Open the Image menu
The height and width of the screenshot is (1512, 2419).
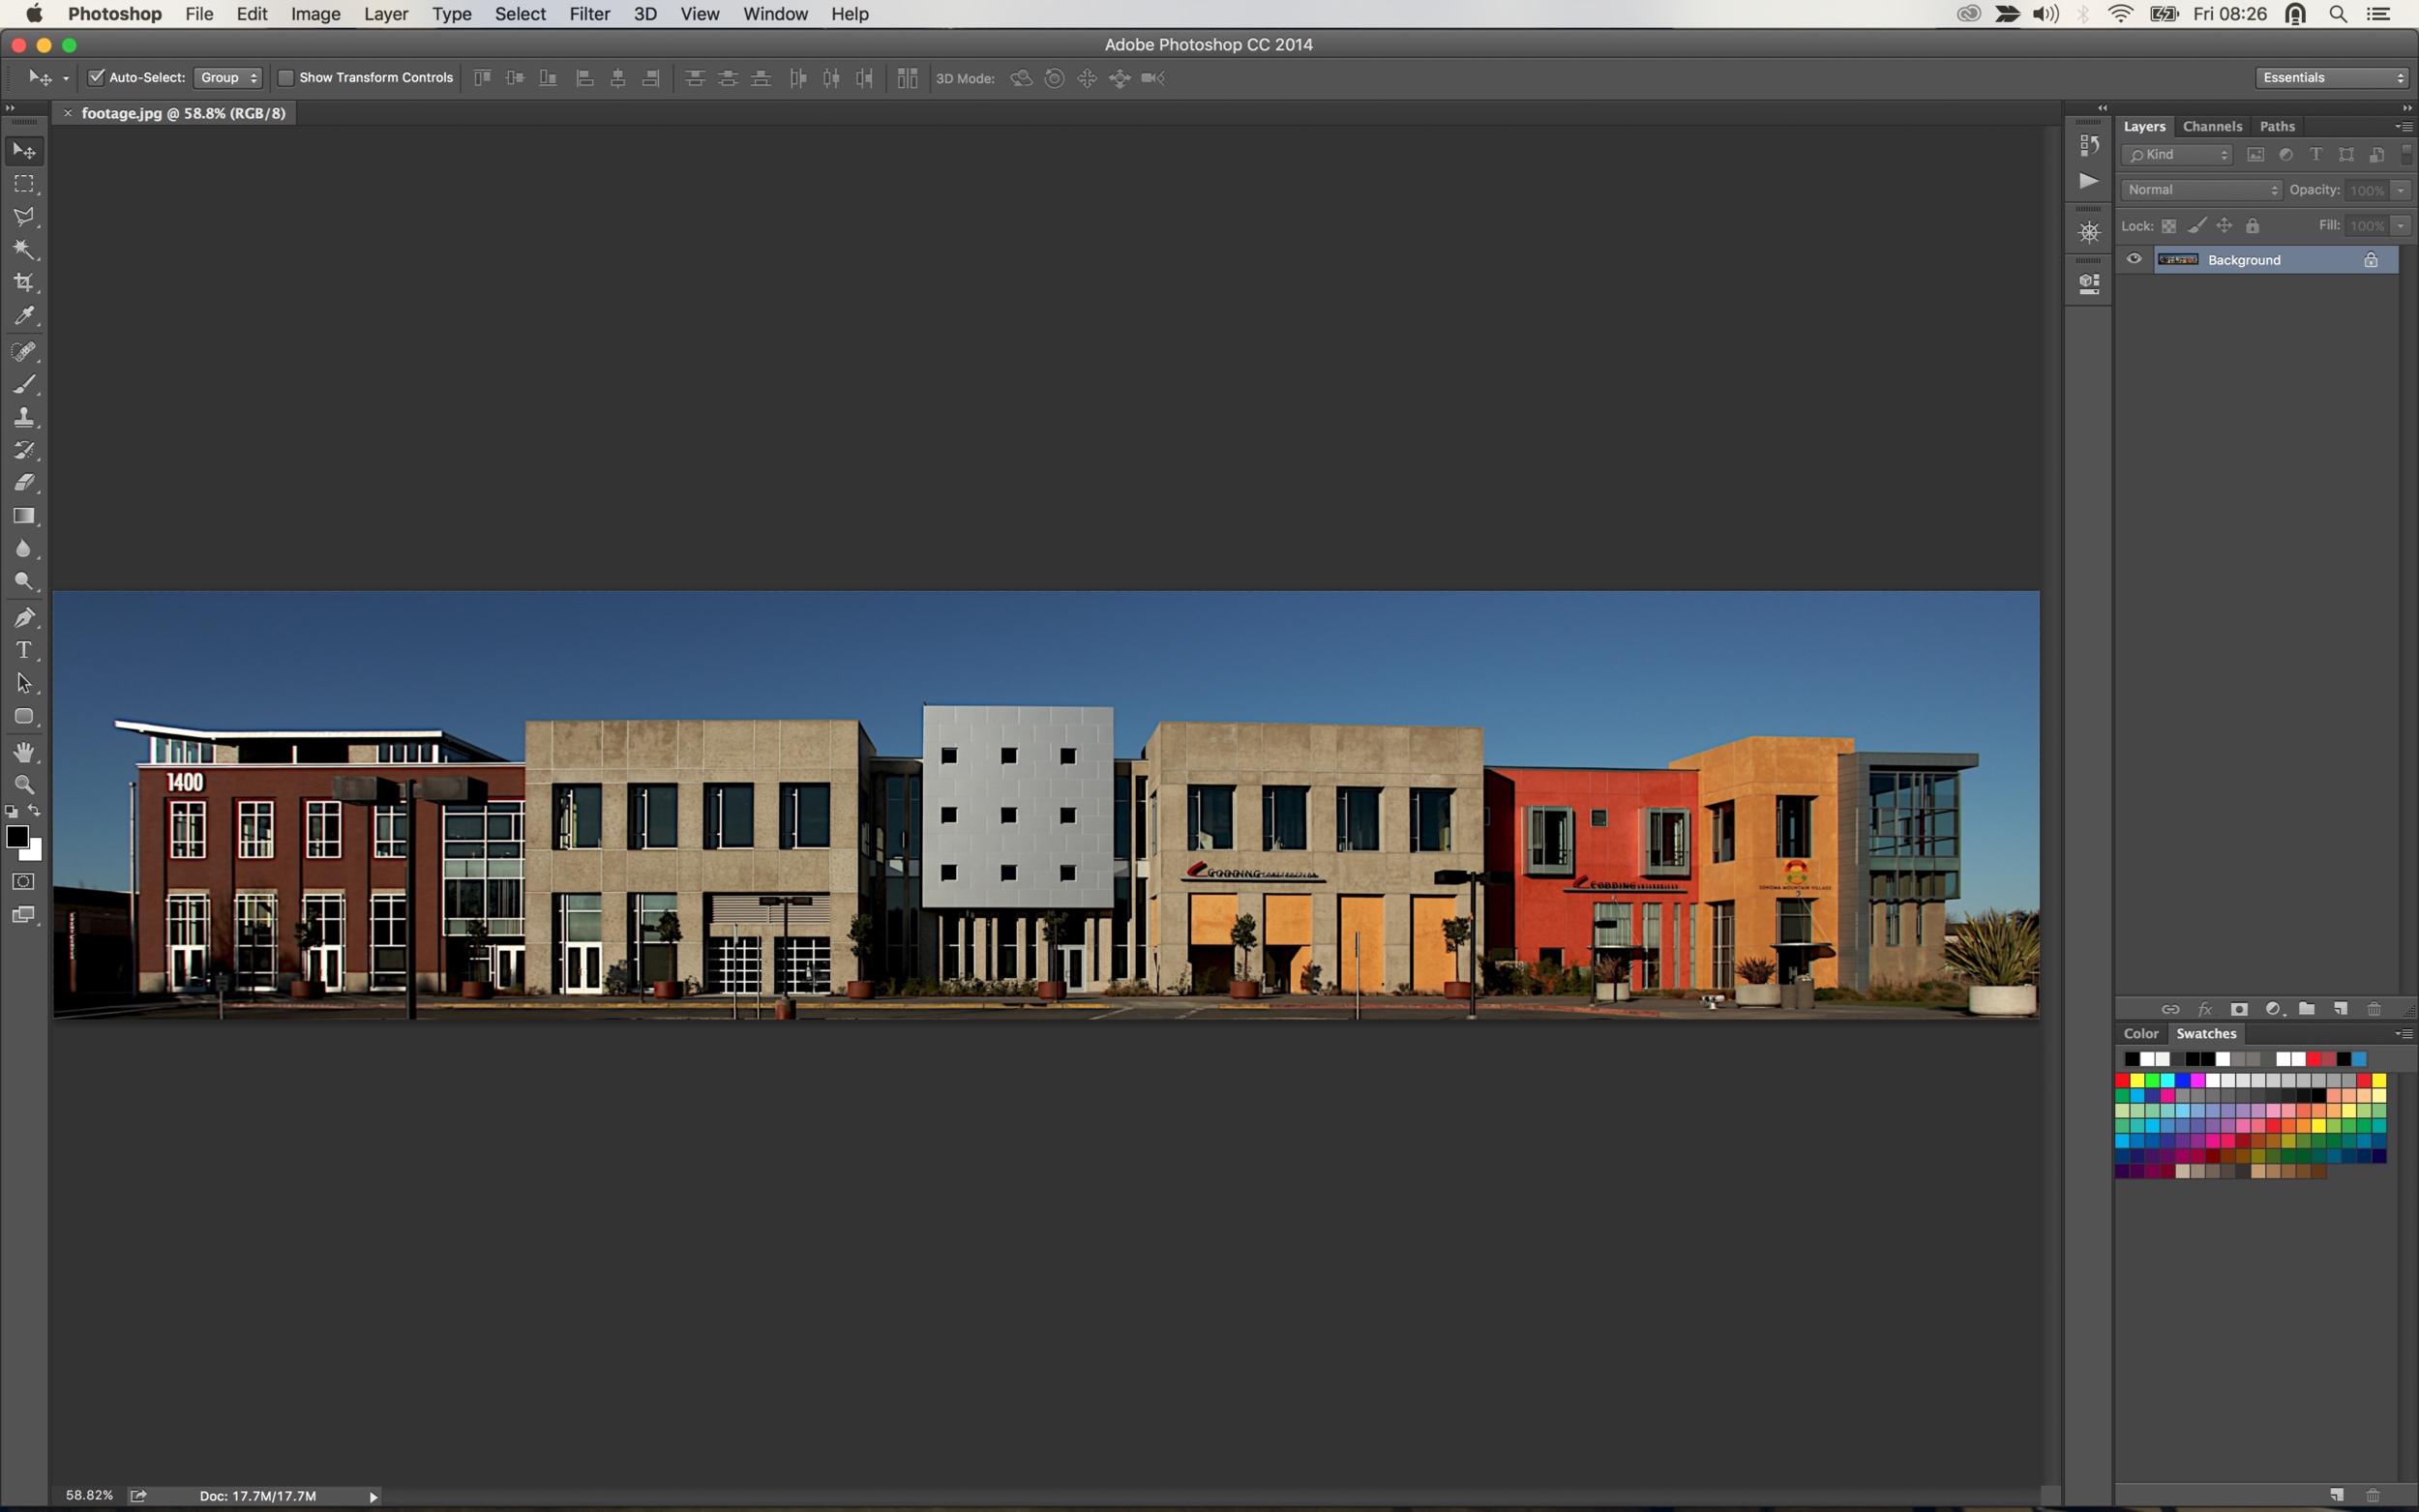[316, 14]
